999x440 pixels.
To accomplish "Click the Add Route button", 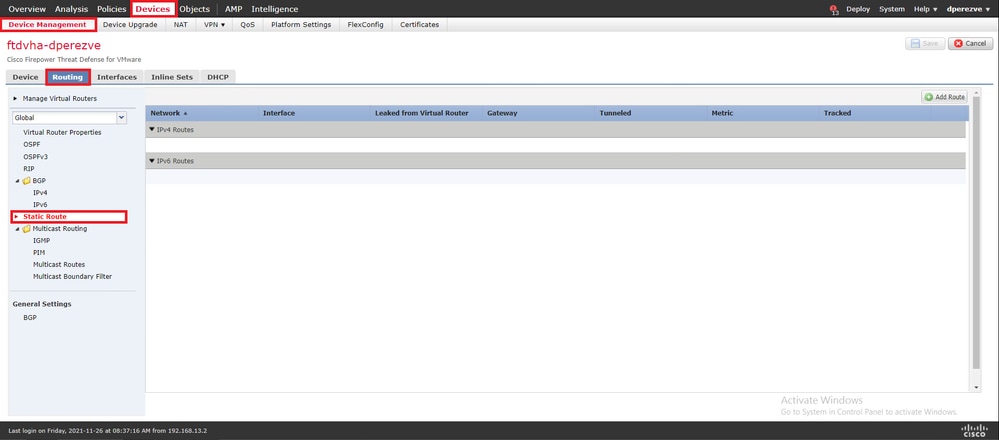I will tap(945, 97).
